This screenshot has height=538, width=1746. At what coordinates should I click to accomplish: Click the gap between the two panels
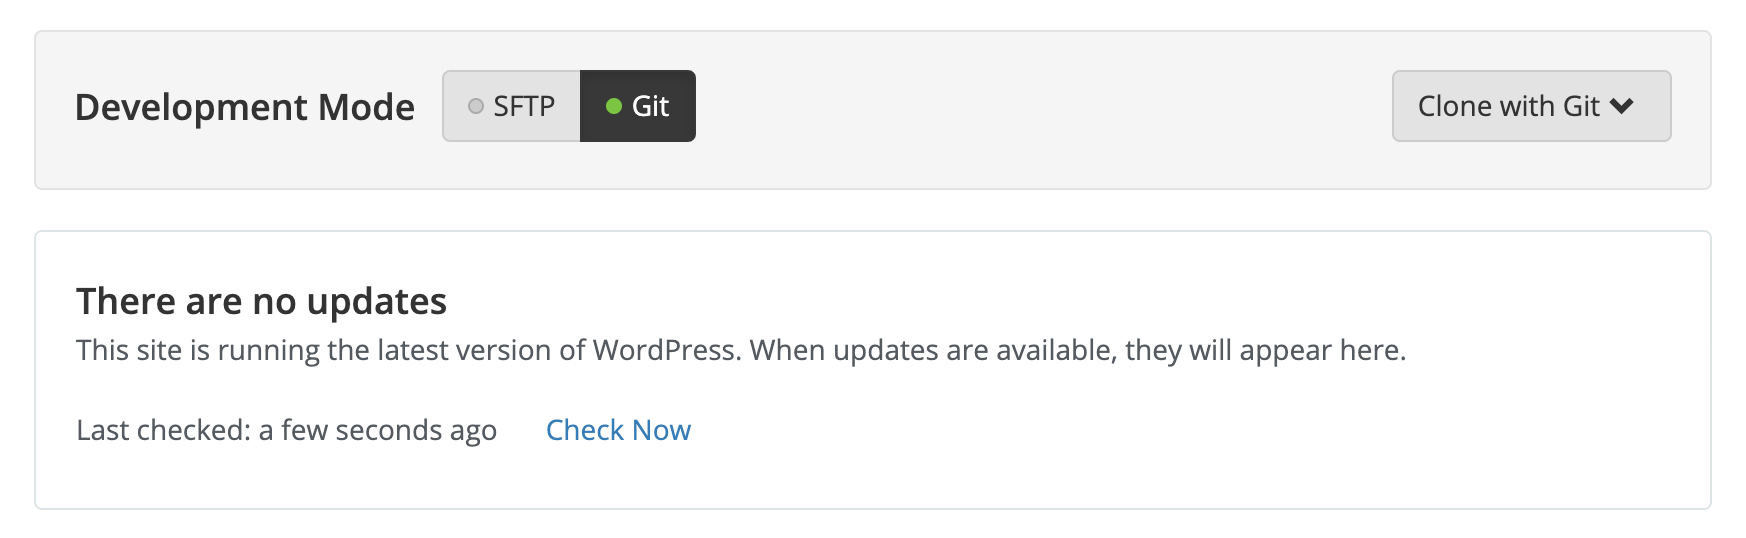pos(873,210)
